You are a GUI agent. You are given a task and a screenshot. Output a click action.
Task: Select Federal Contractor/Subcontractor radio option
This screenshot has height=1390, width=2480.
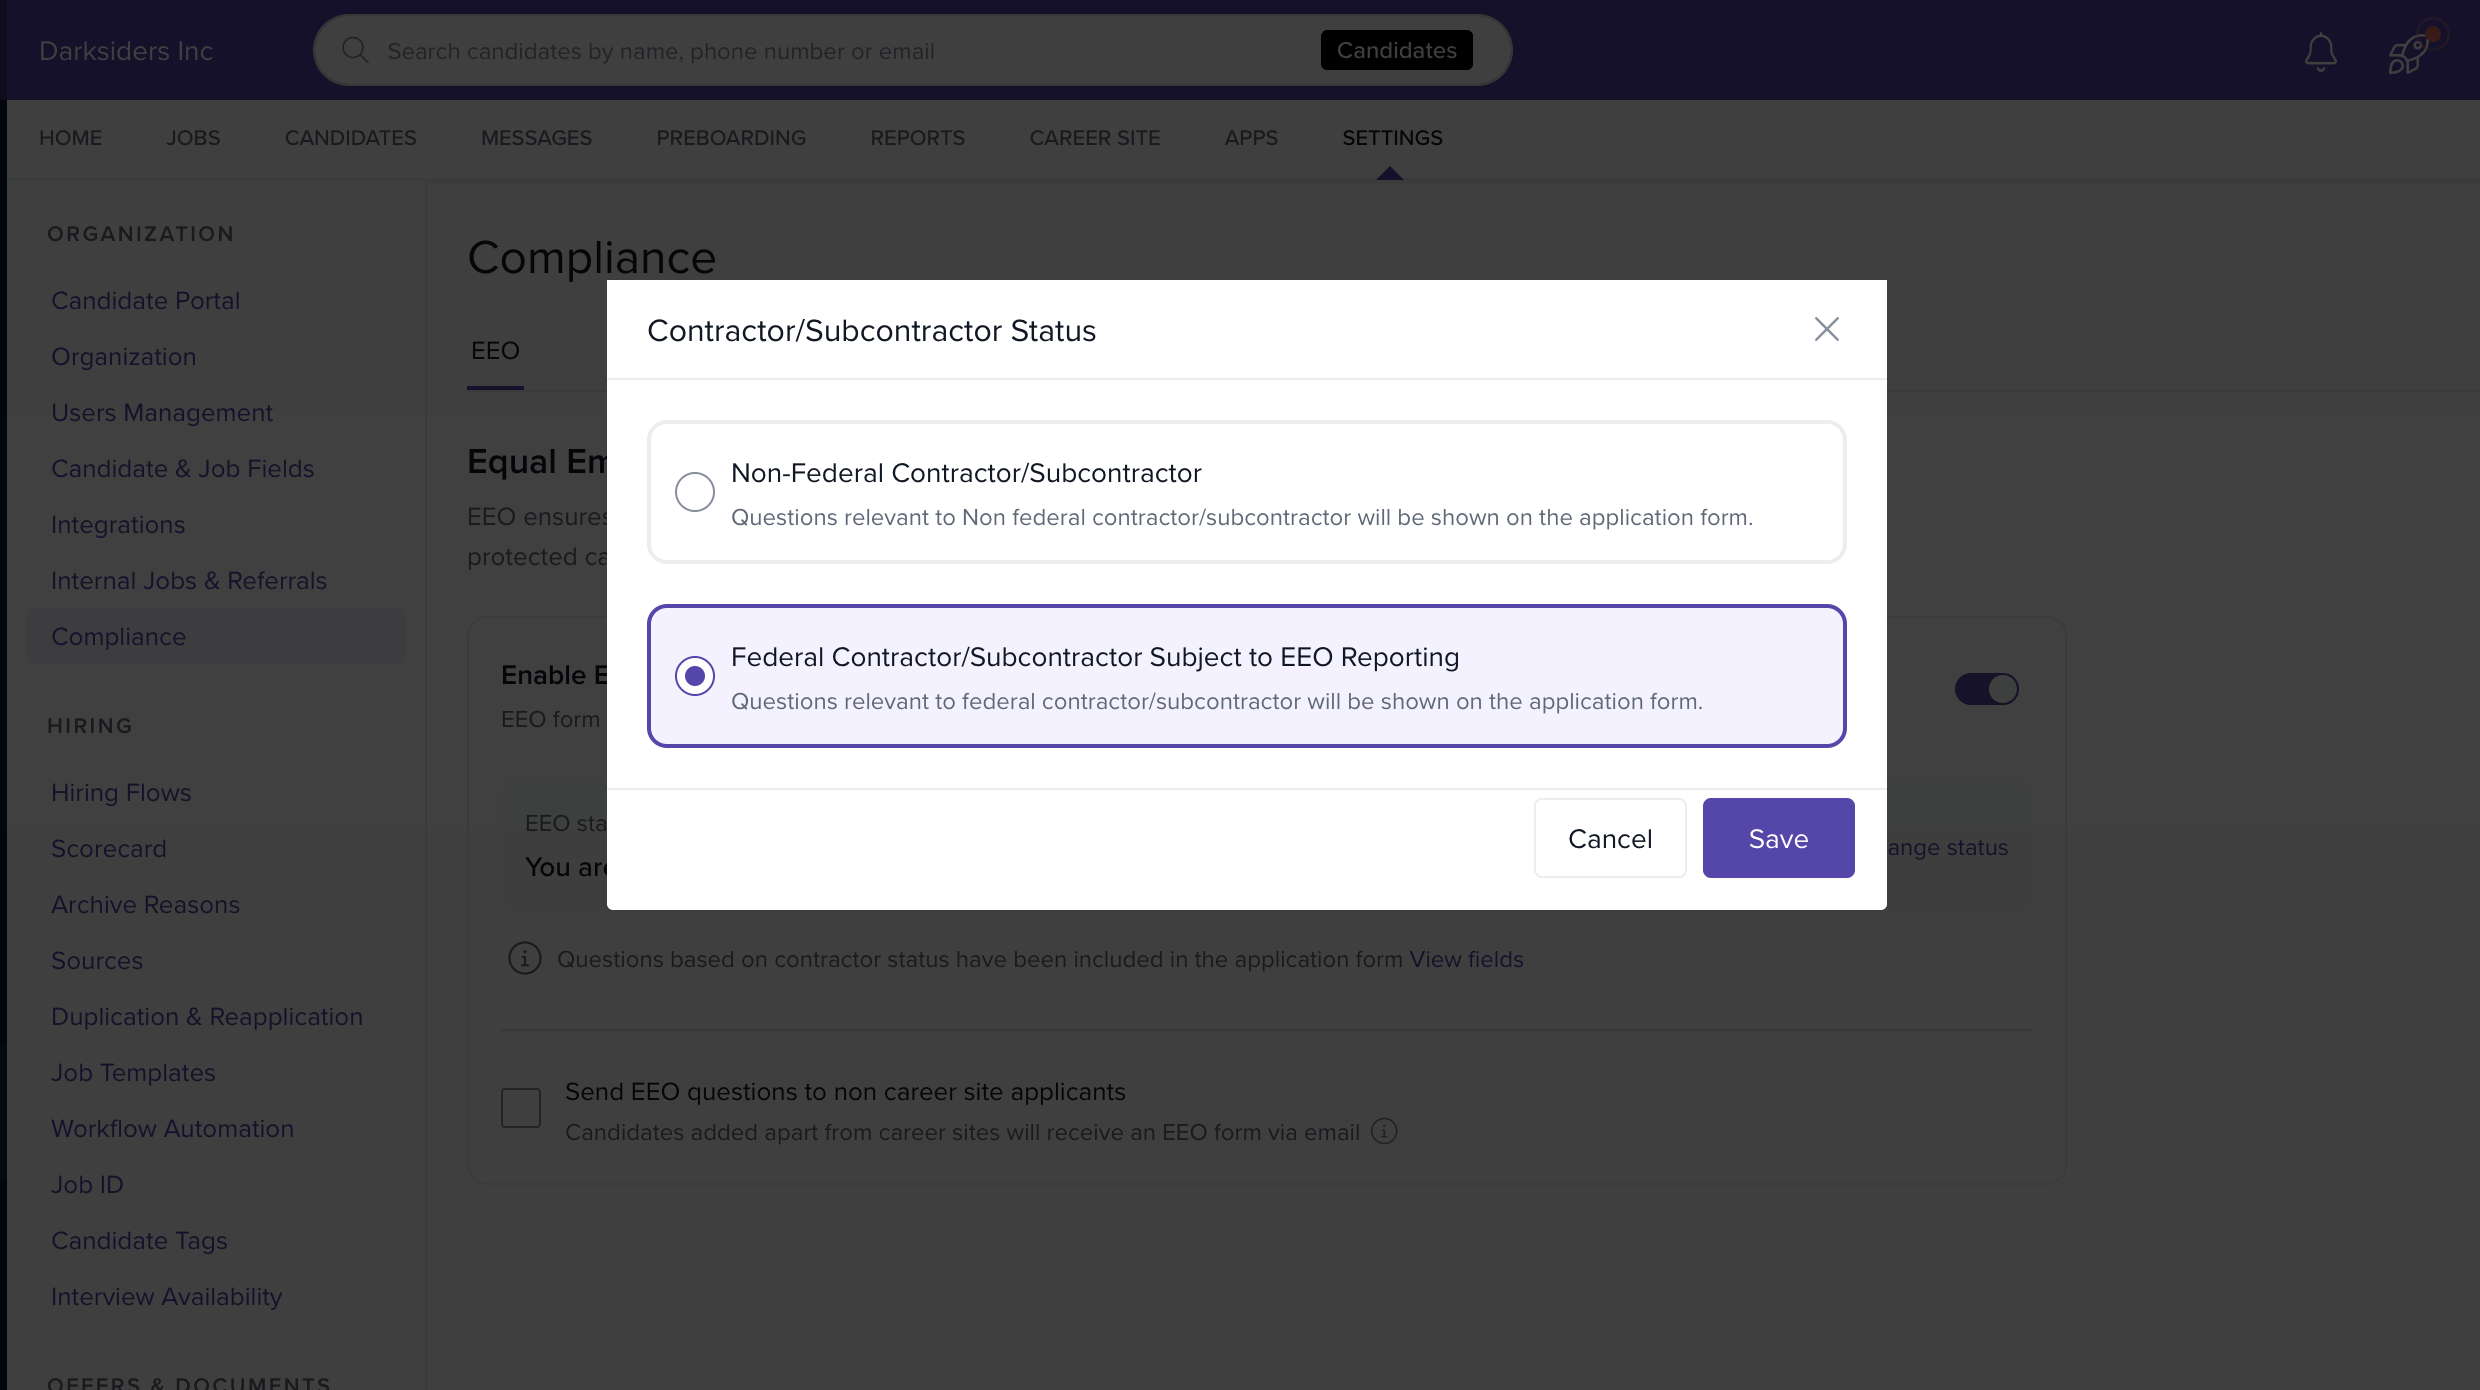(694, 676)
